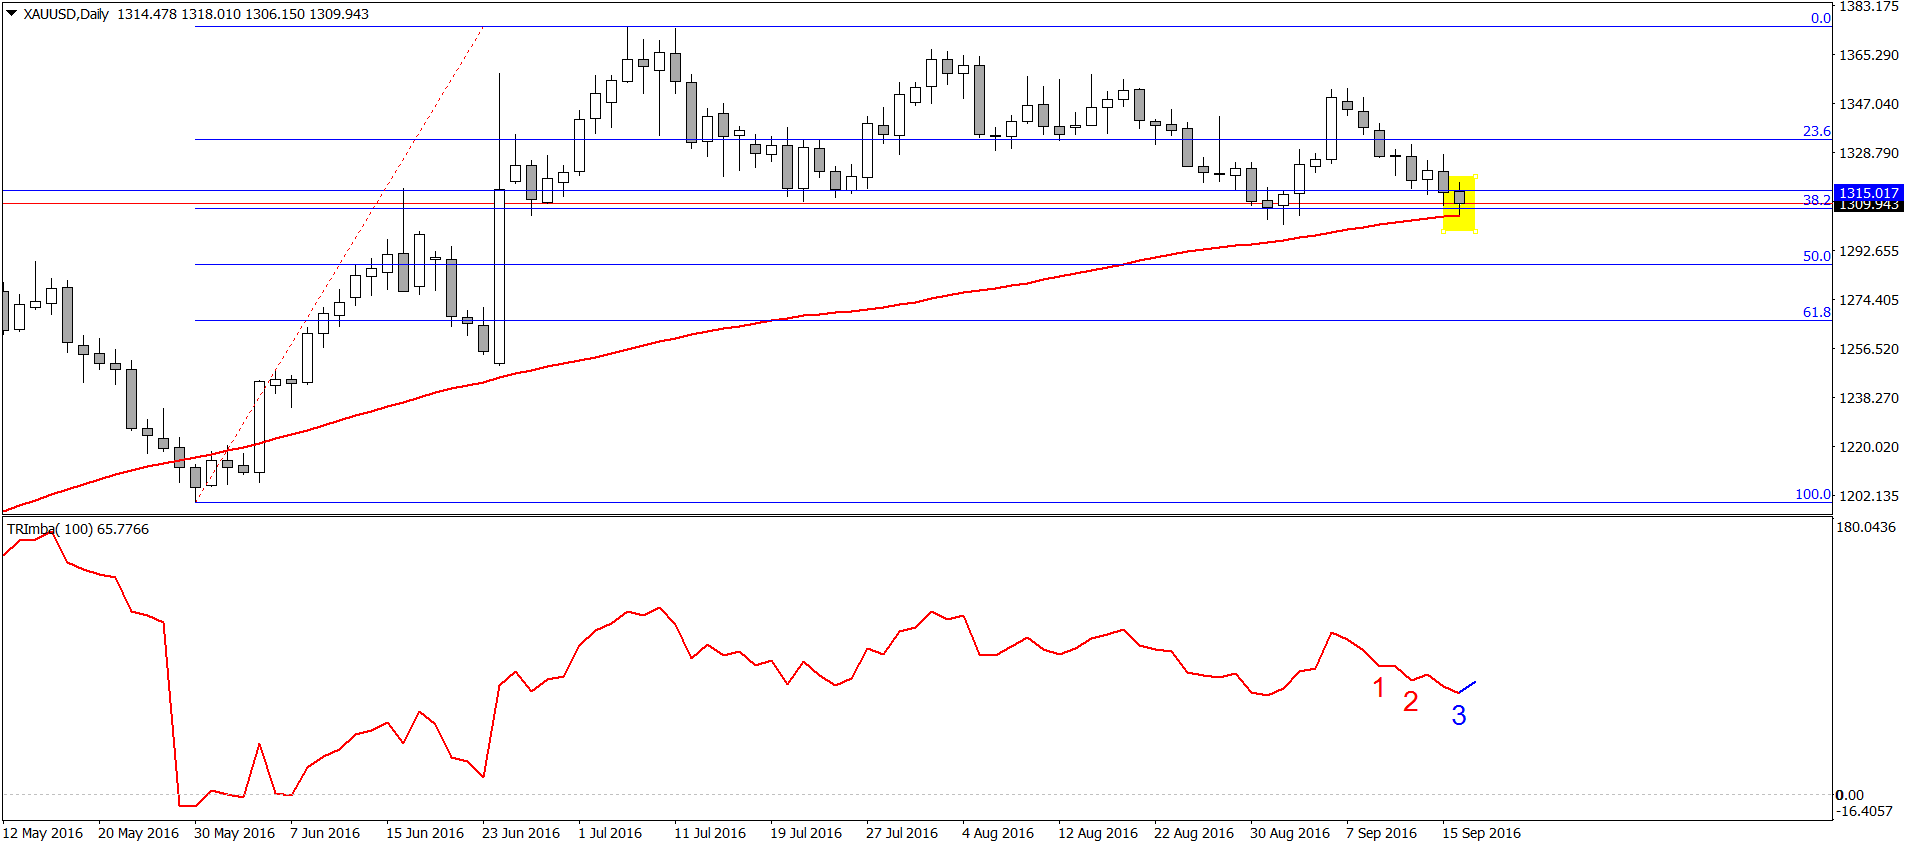Click the 27 Jul 2016 date label
This screenshot has height=847, width=1908.
pyautogui.click(x=902, y=833)
